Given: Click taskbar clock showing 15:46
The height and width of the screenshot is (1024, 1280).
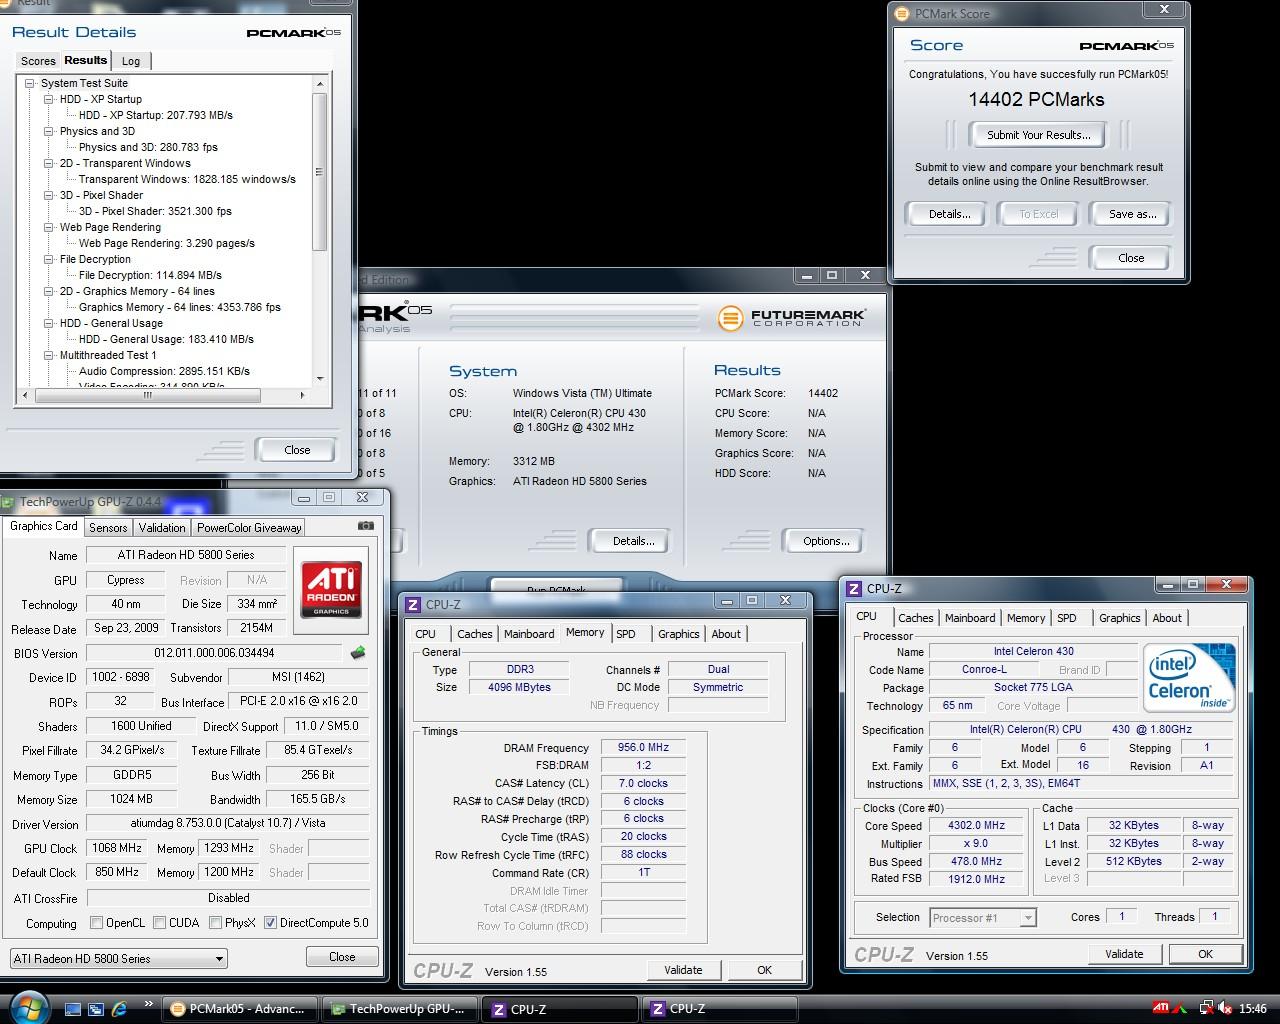Looking at the screenshot, I should [1253, 1009].
